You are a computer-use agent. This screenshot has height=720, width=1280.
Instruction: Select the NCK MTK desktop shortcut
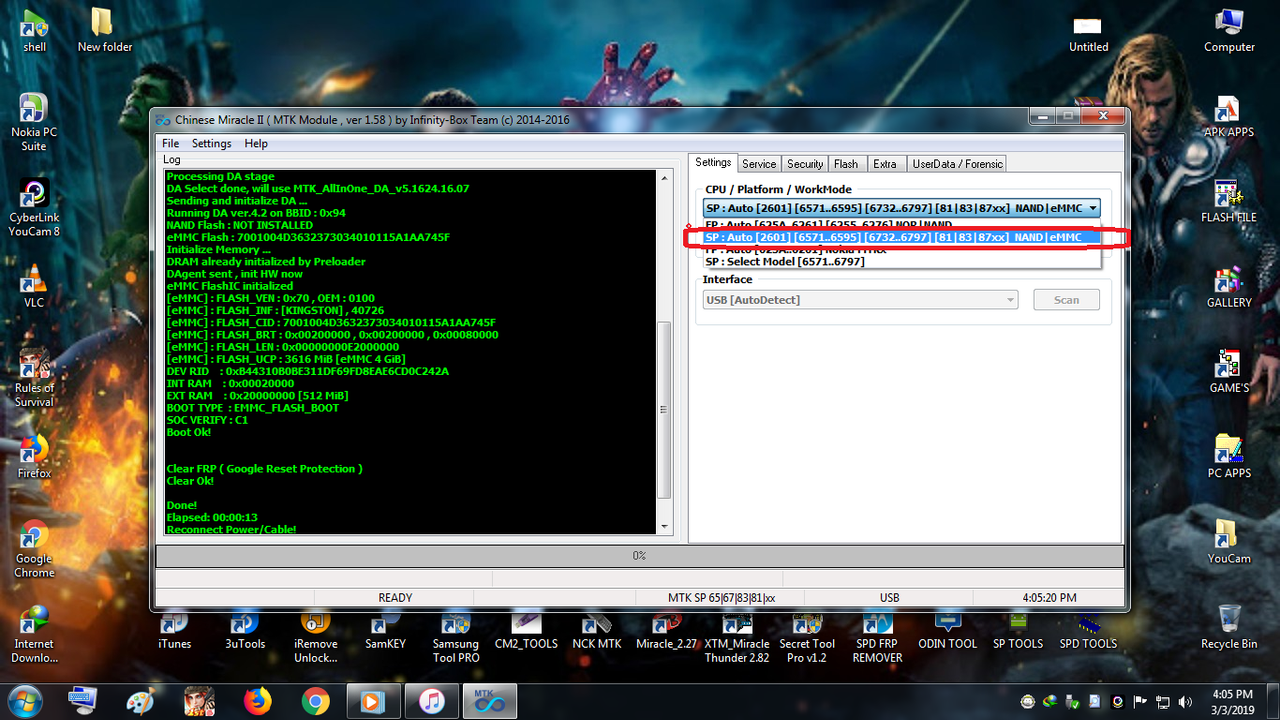(x=597, y=630)
